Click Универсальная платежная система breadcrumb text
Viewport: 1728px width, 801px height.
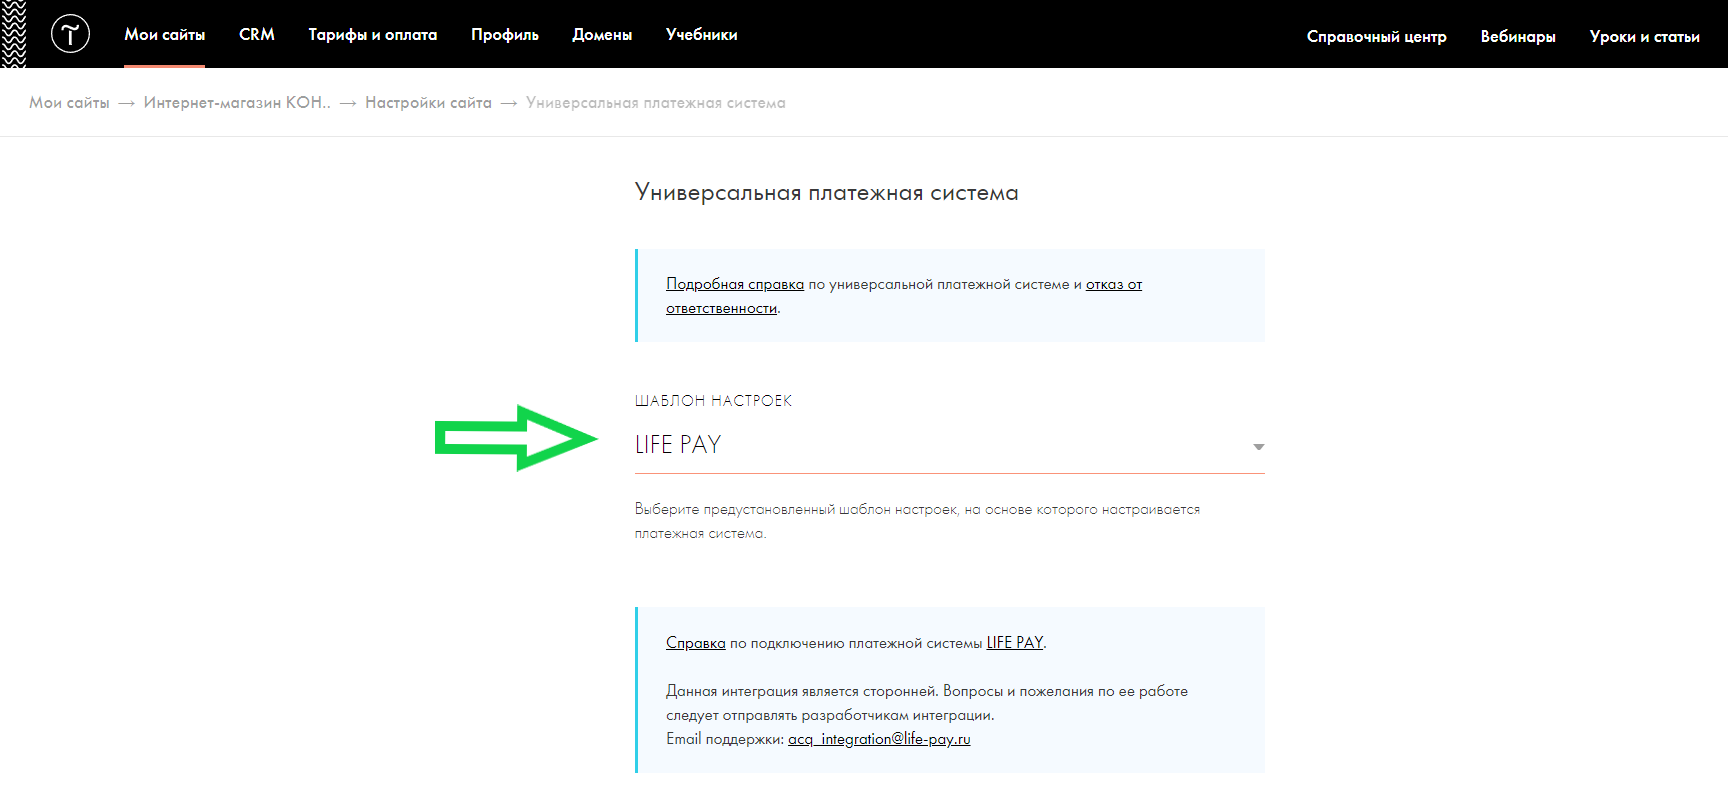point(655,102)
